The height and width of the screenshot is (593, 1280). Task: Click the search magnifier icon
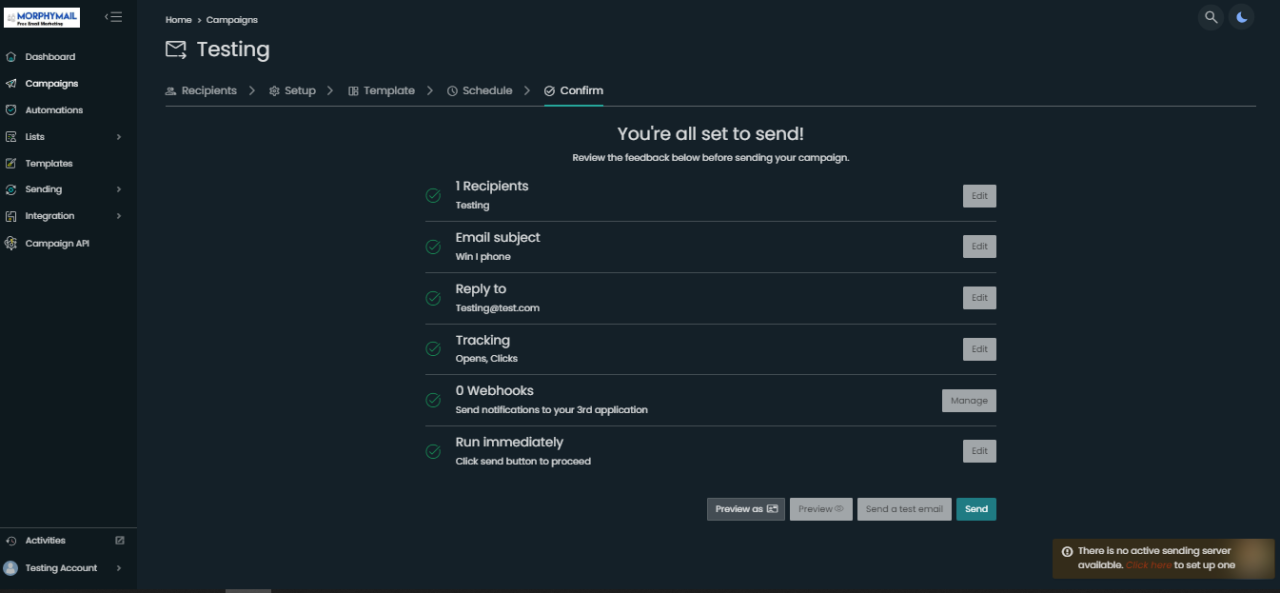pyautogui.click(x=1211, y=17)
